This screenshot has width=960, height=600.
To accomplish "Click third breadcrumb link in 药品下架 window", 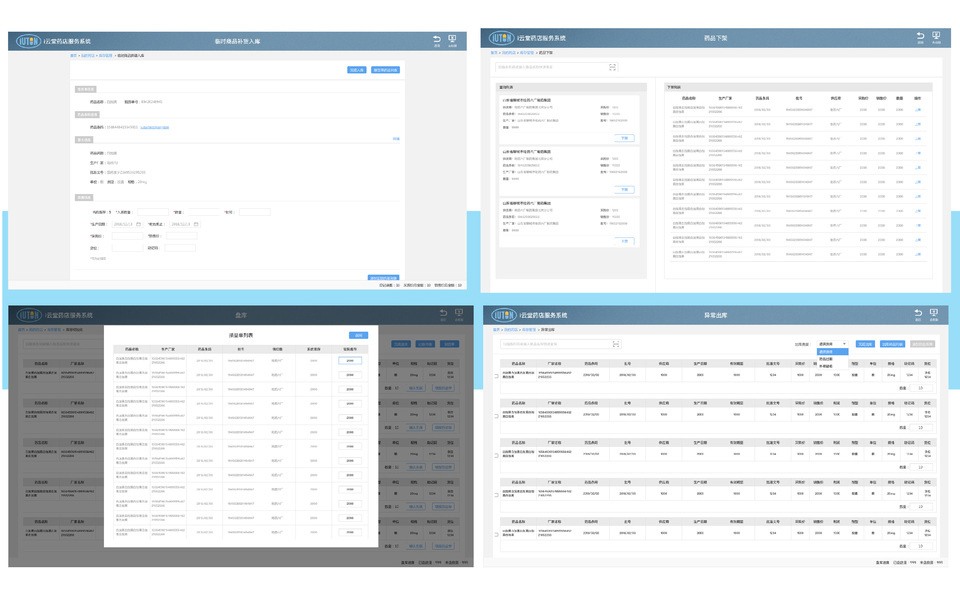I will pyautogui.click(x=527, y=53).
